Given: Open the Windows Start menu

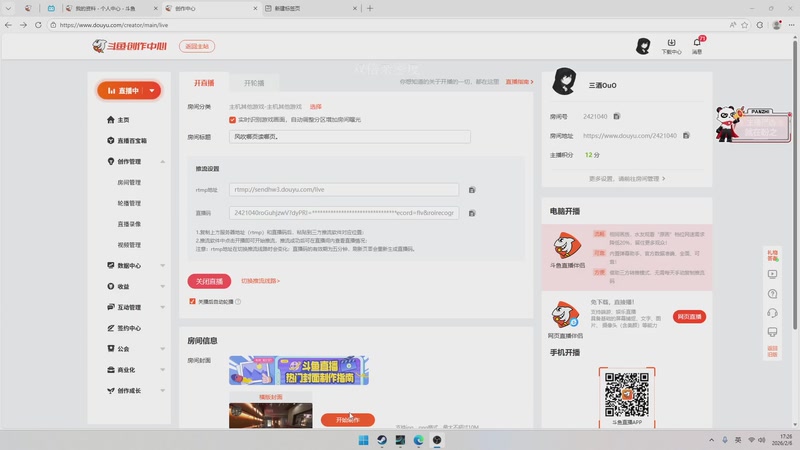Looking at the screenshot, I should (363, 440).
